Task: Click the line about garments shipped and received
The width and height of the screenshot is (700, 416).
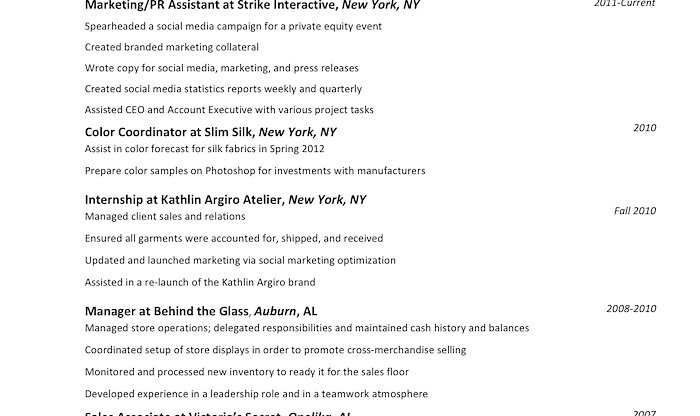Action: tap(234, 238)
